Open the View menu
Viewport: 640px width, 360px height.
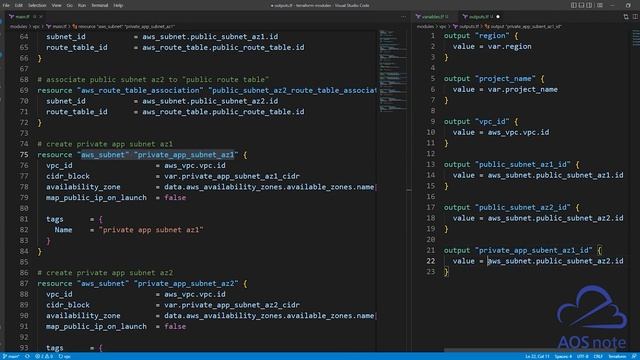56,5
